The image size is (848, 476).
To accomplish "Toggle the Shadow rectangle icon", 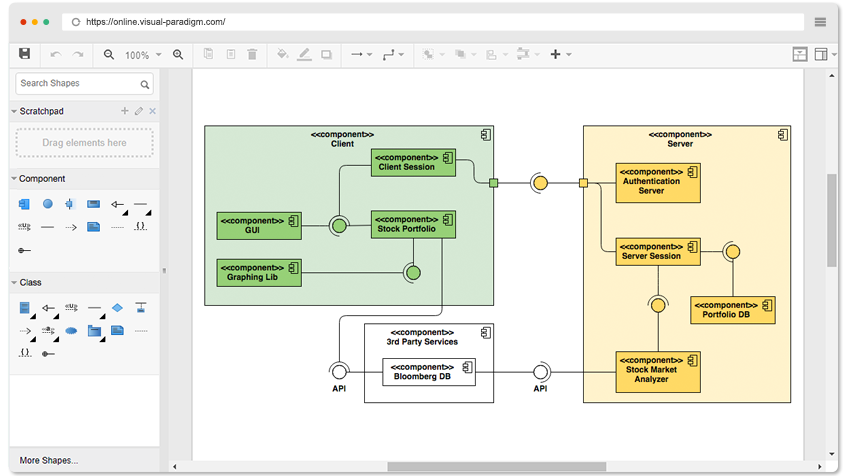I will [326, 55].
